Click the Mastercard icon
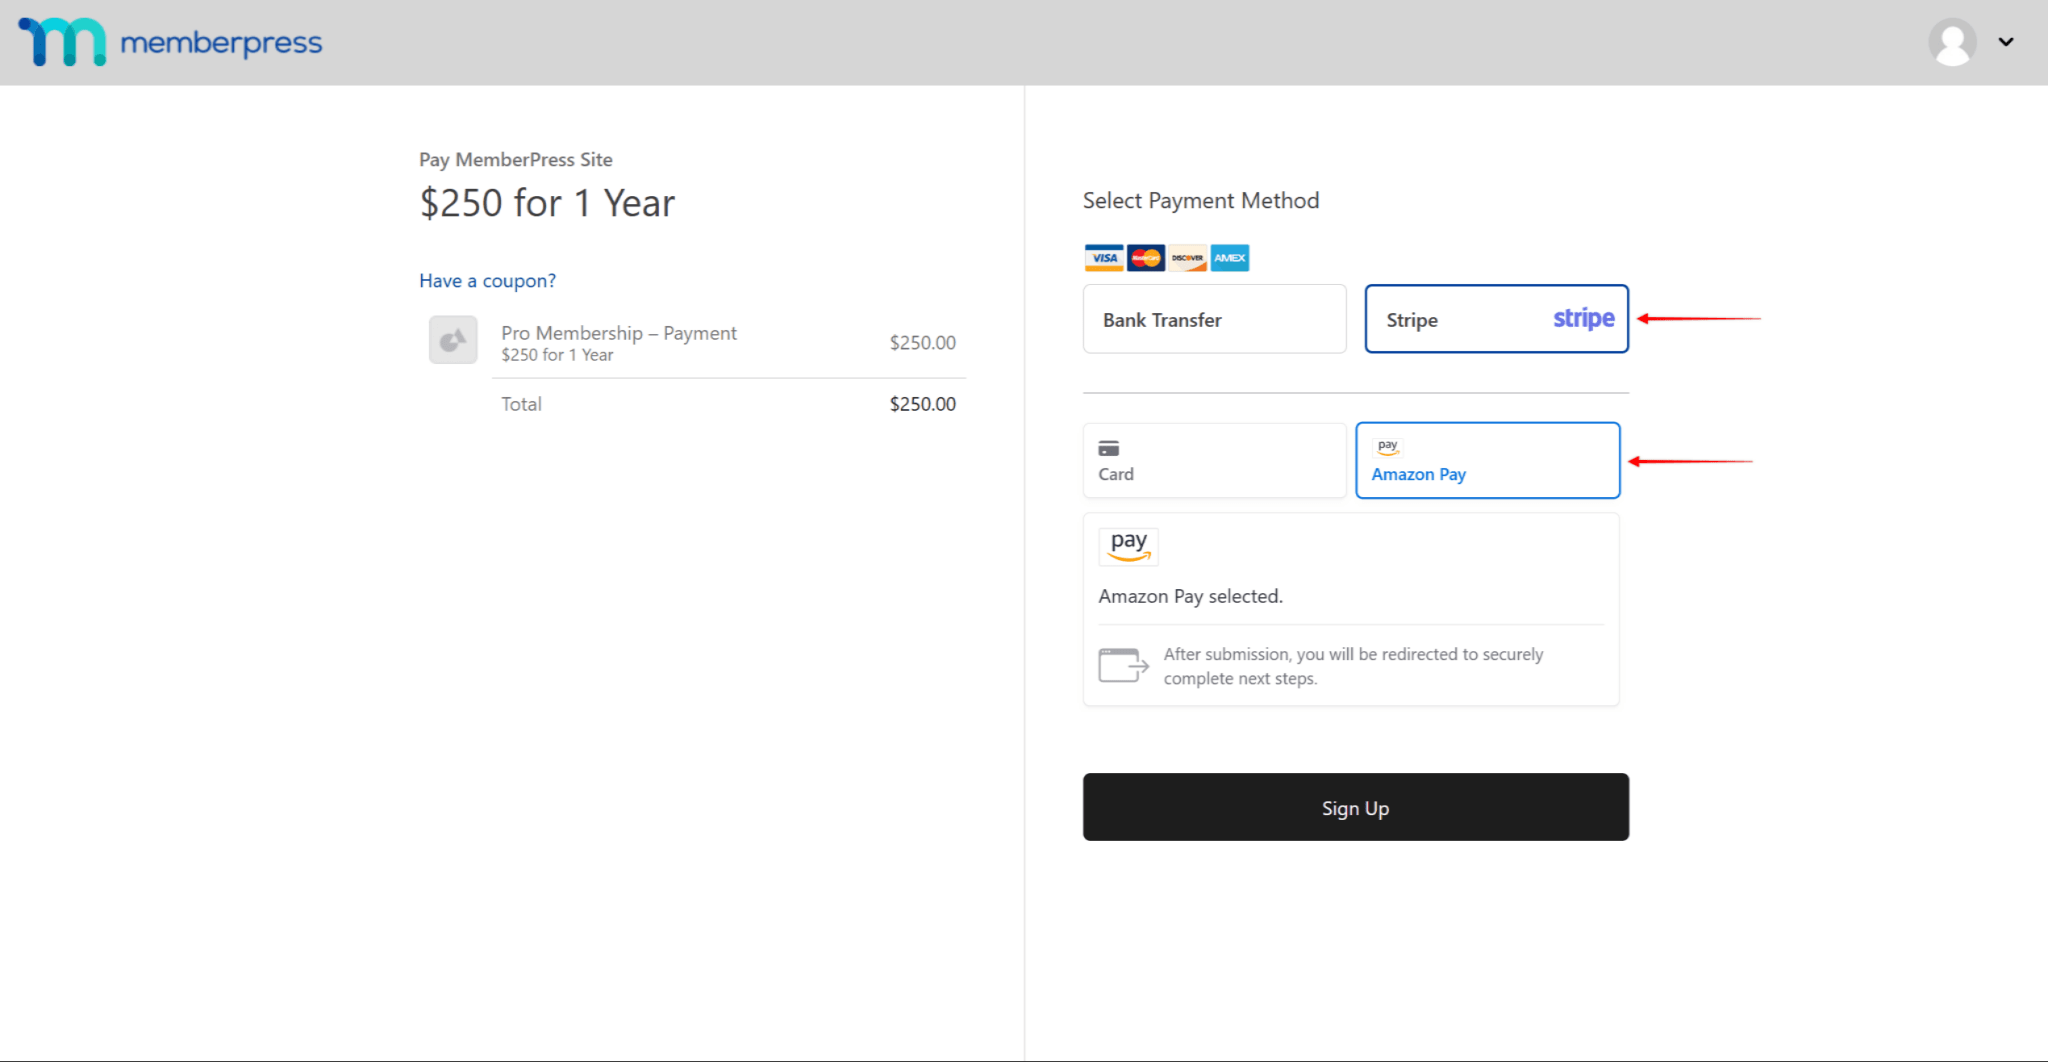2048x1062 pixels. pyautogui.click(x=1145, y=257)
